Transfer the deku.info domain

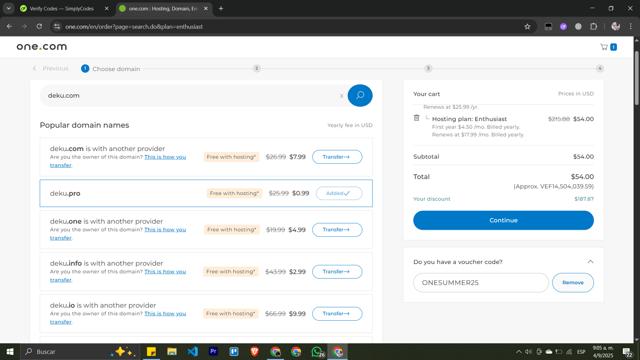337,271
